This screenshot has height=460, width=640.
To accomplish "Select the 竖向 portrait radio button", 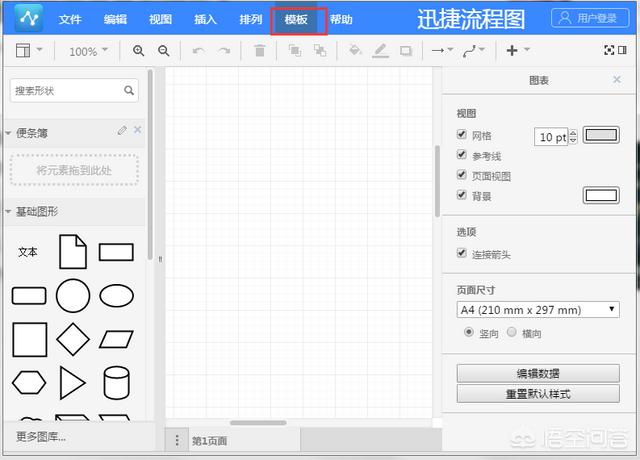I will click(469, 332).
